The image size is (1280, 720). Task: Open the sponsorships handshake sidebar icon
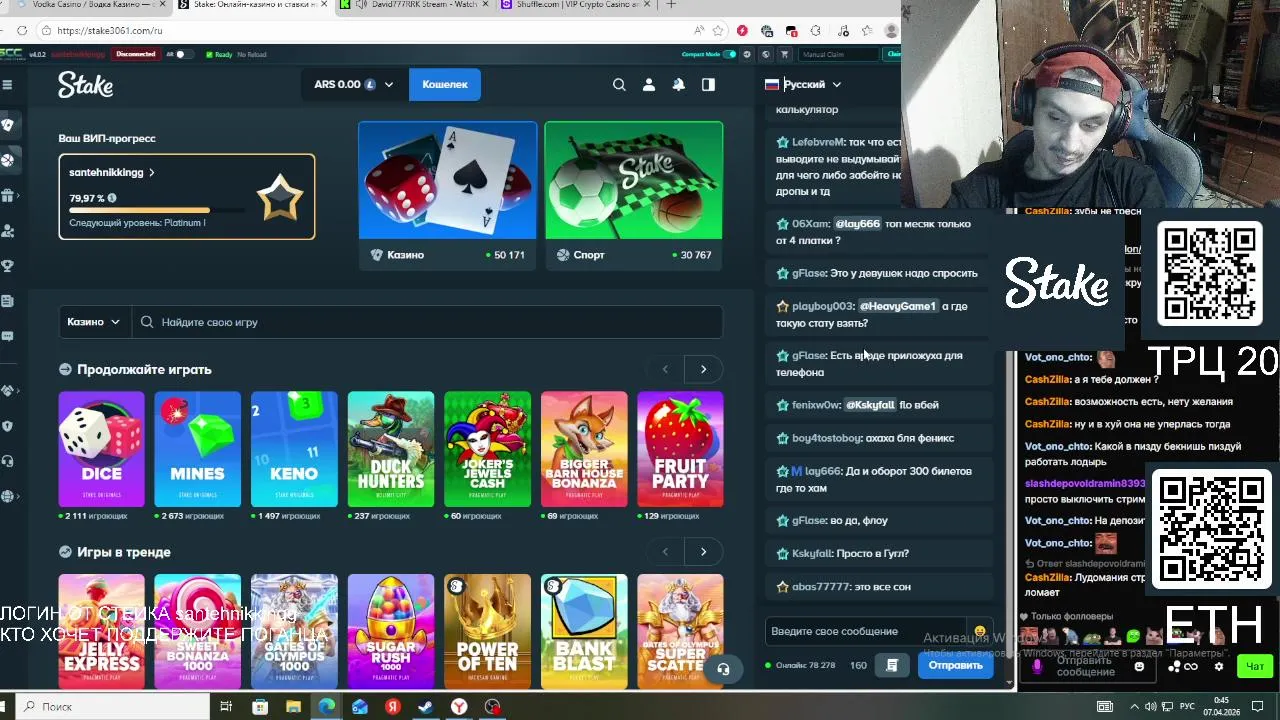[8, 390]
